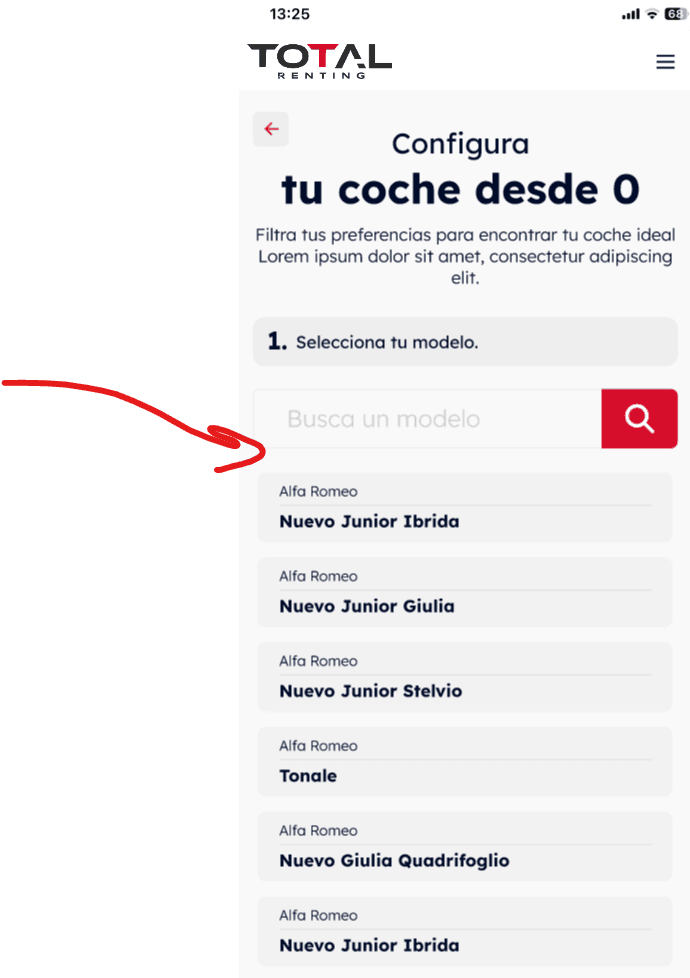This screenshot has height=978, width=690.
Task: Focus the 'Busca un modelo' search field
Action: pos(427,419)
